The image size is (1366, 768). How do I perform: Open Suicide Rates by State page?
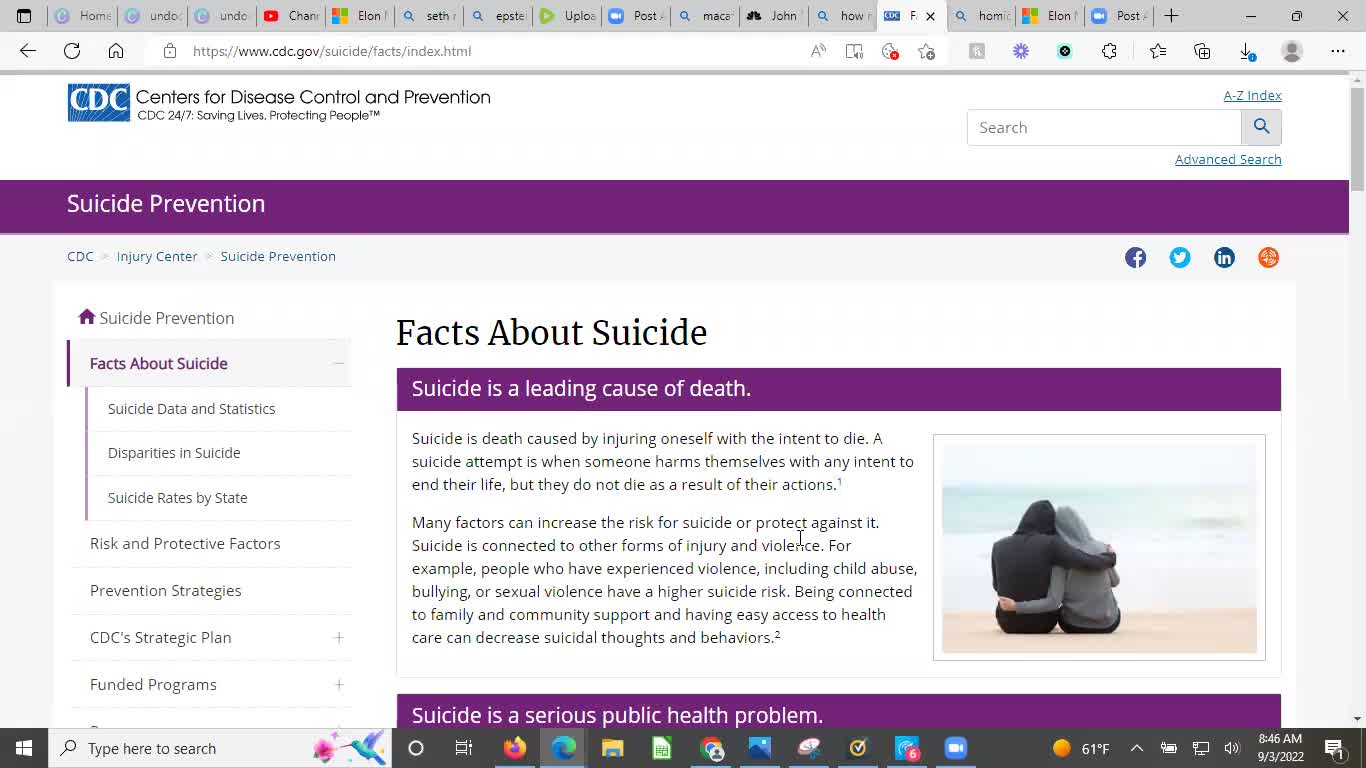[177, 498]
